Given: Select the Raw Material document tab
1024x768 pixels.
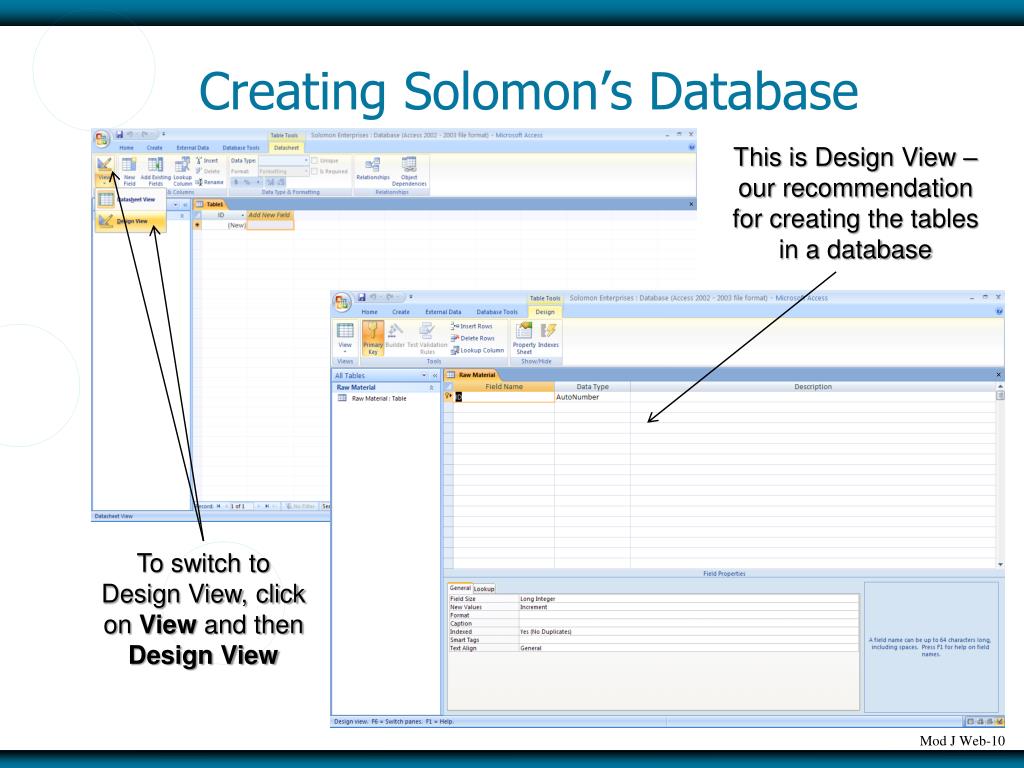Looking at the screenshot, I should [x=472, y=375].
